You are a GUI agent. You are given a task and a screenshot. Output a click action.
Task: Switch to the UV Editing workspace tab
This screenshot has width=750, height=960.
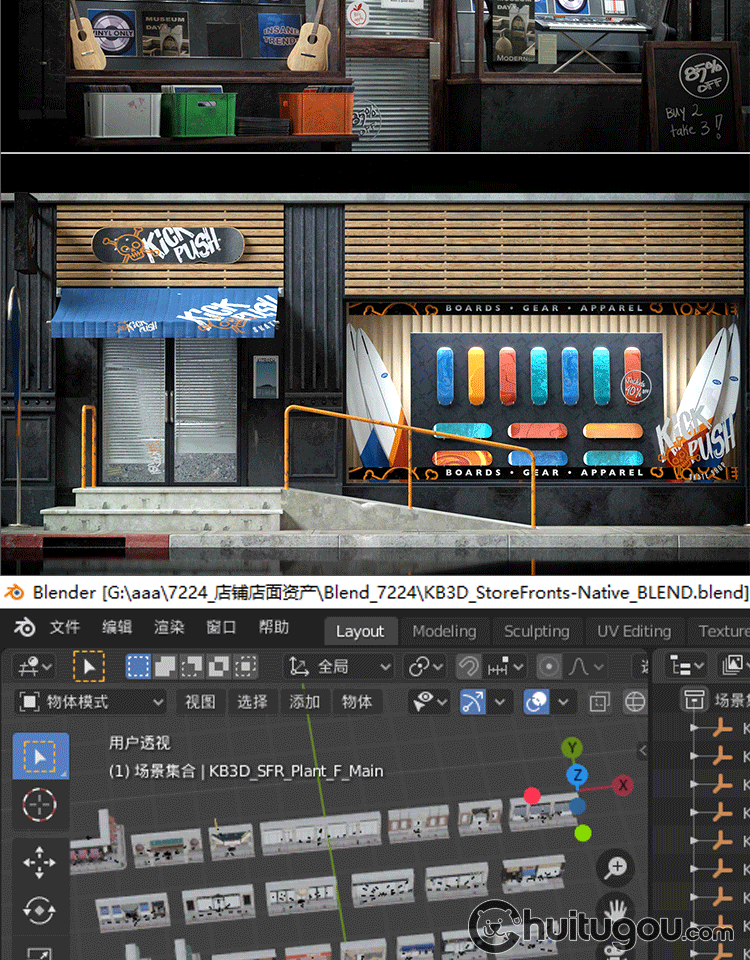(634, 631)
